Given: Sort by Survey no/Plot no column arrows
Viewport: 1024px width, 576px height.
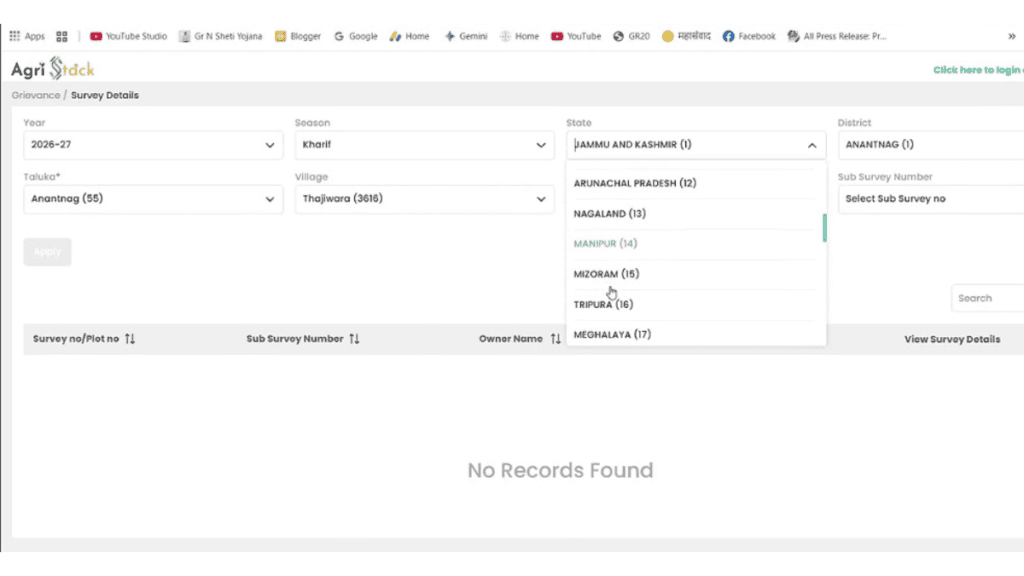Looking at the screenshot, I should pos(130,338).
